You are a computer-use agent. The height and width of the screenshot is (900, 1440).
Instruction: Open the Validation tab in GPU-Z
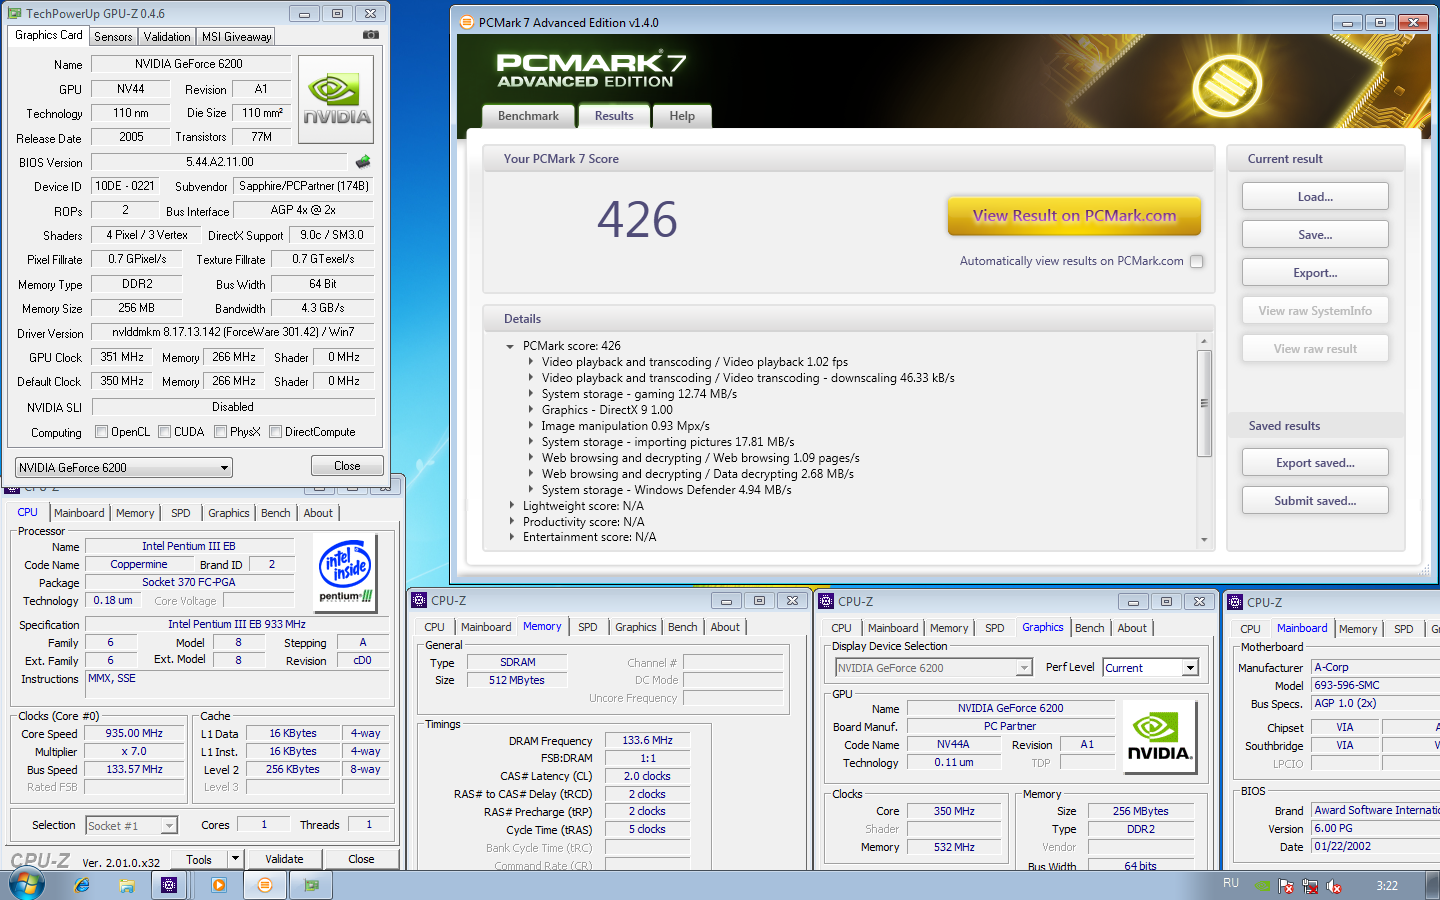pos(167,37)
